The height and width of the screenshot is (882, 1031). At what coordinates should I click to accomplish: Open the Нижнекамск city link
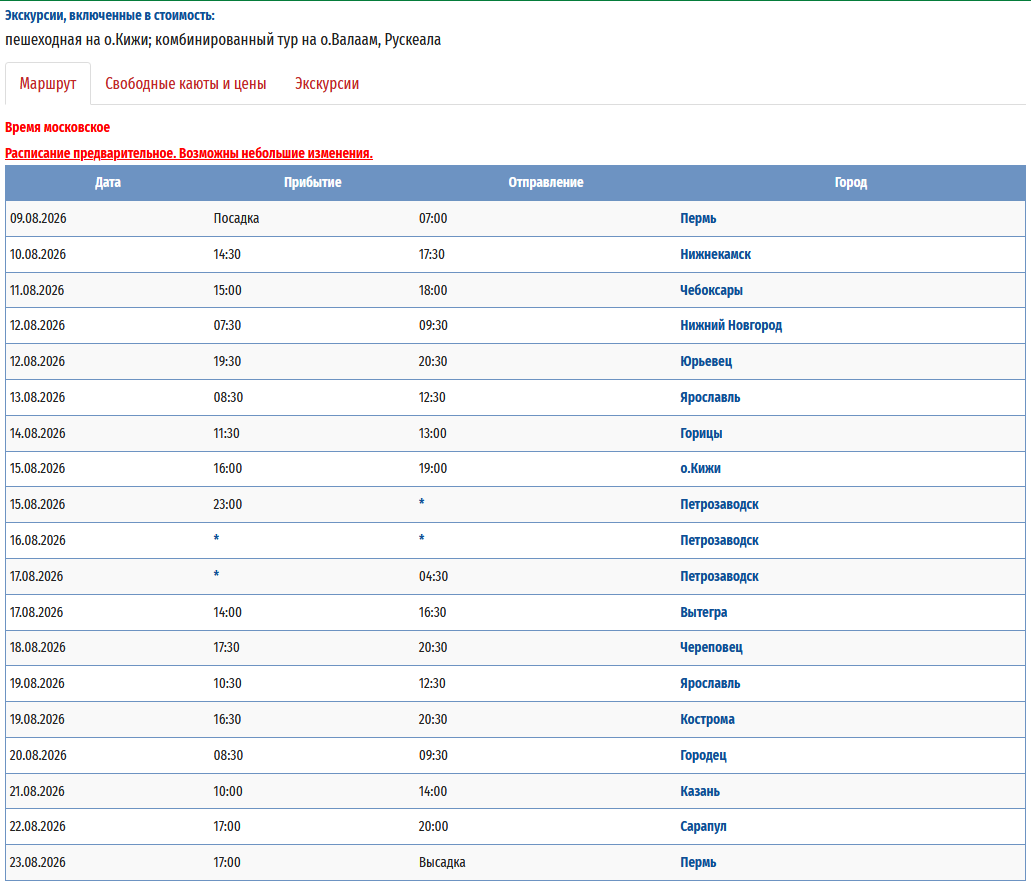[715, 254]
